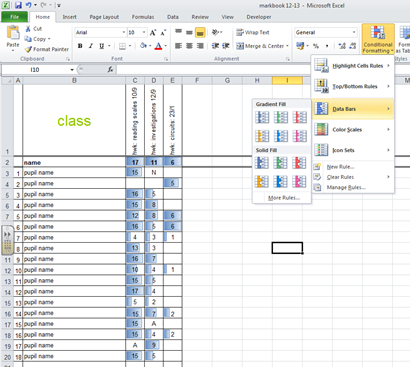Apply blue gradient fill data bar
410x367 pixels.
pyautogui.click(x=262, y=117)
